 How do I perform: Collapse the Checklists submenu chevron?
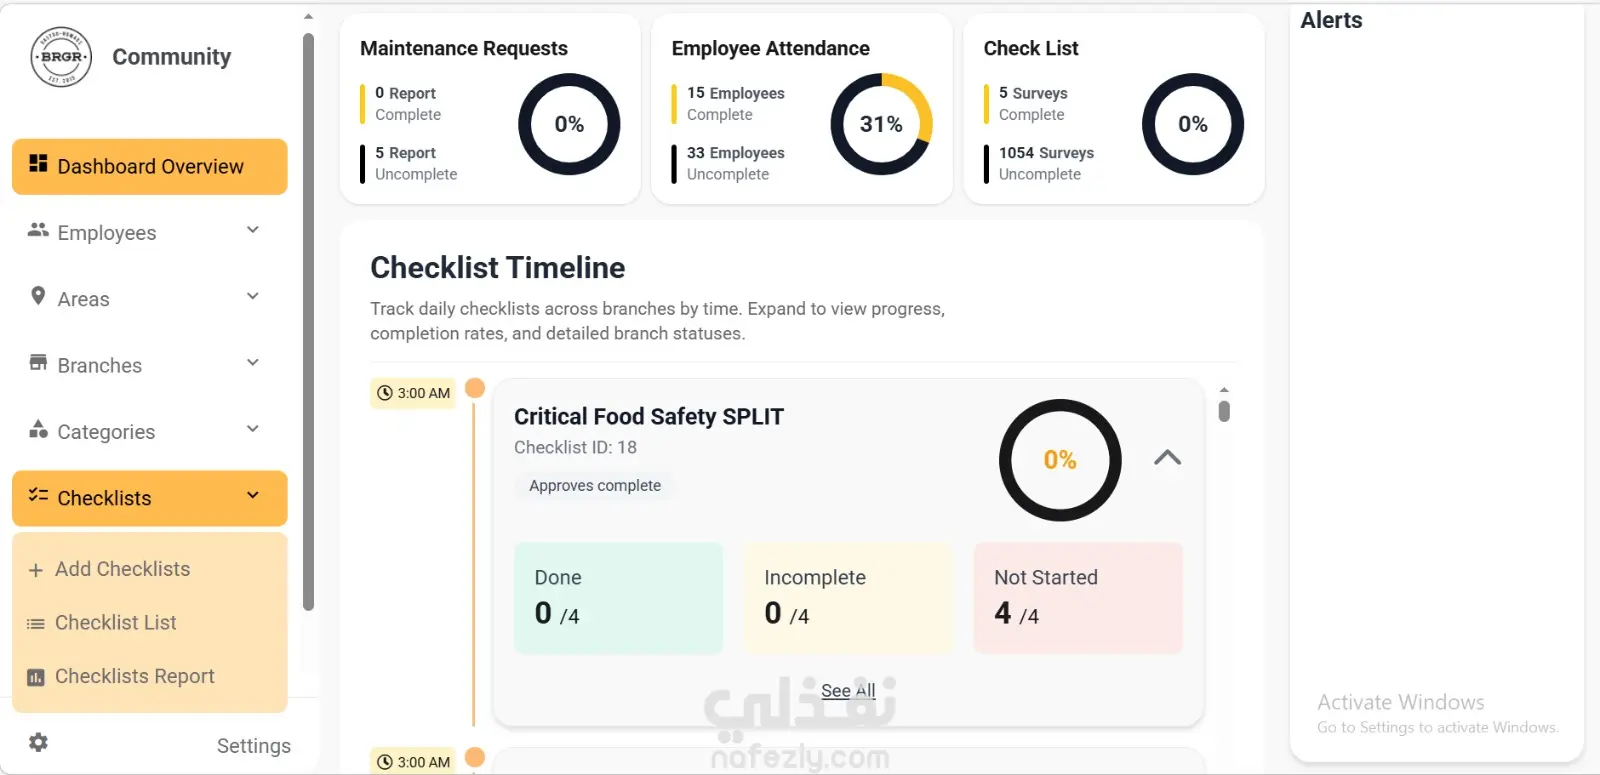coord(253,495)
